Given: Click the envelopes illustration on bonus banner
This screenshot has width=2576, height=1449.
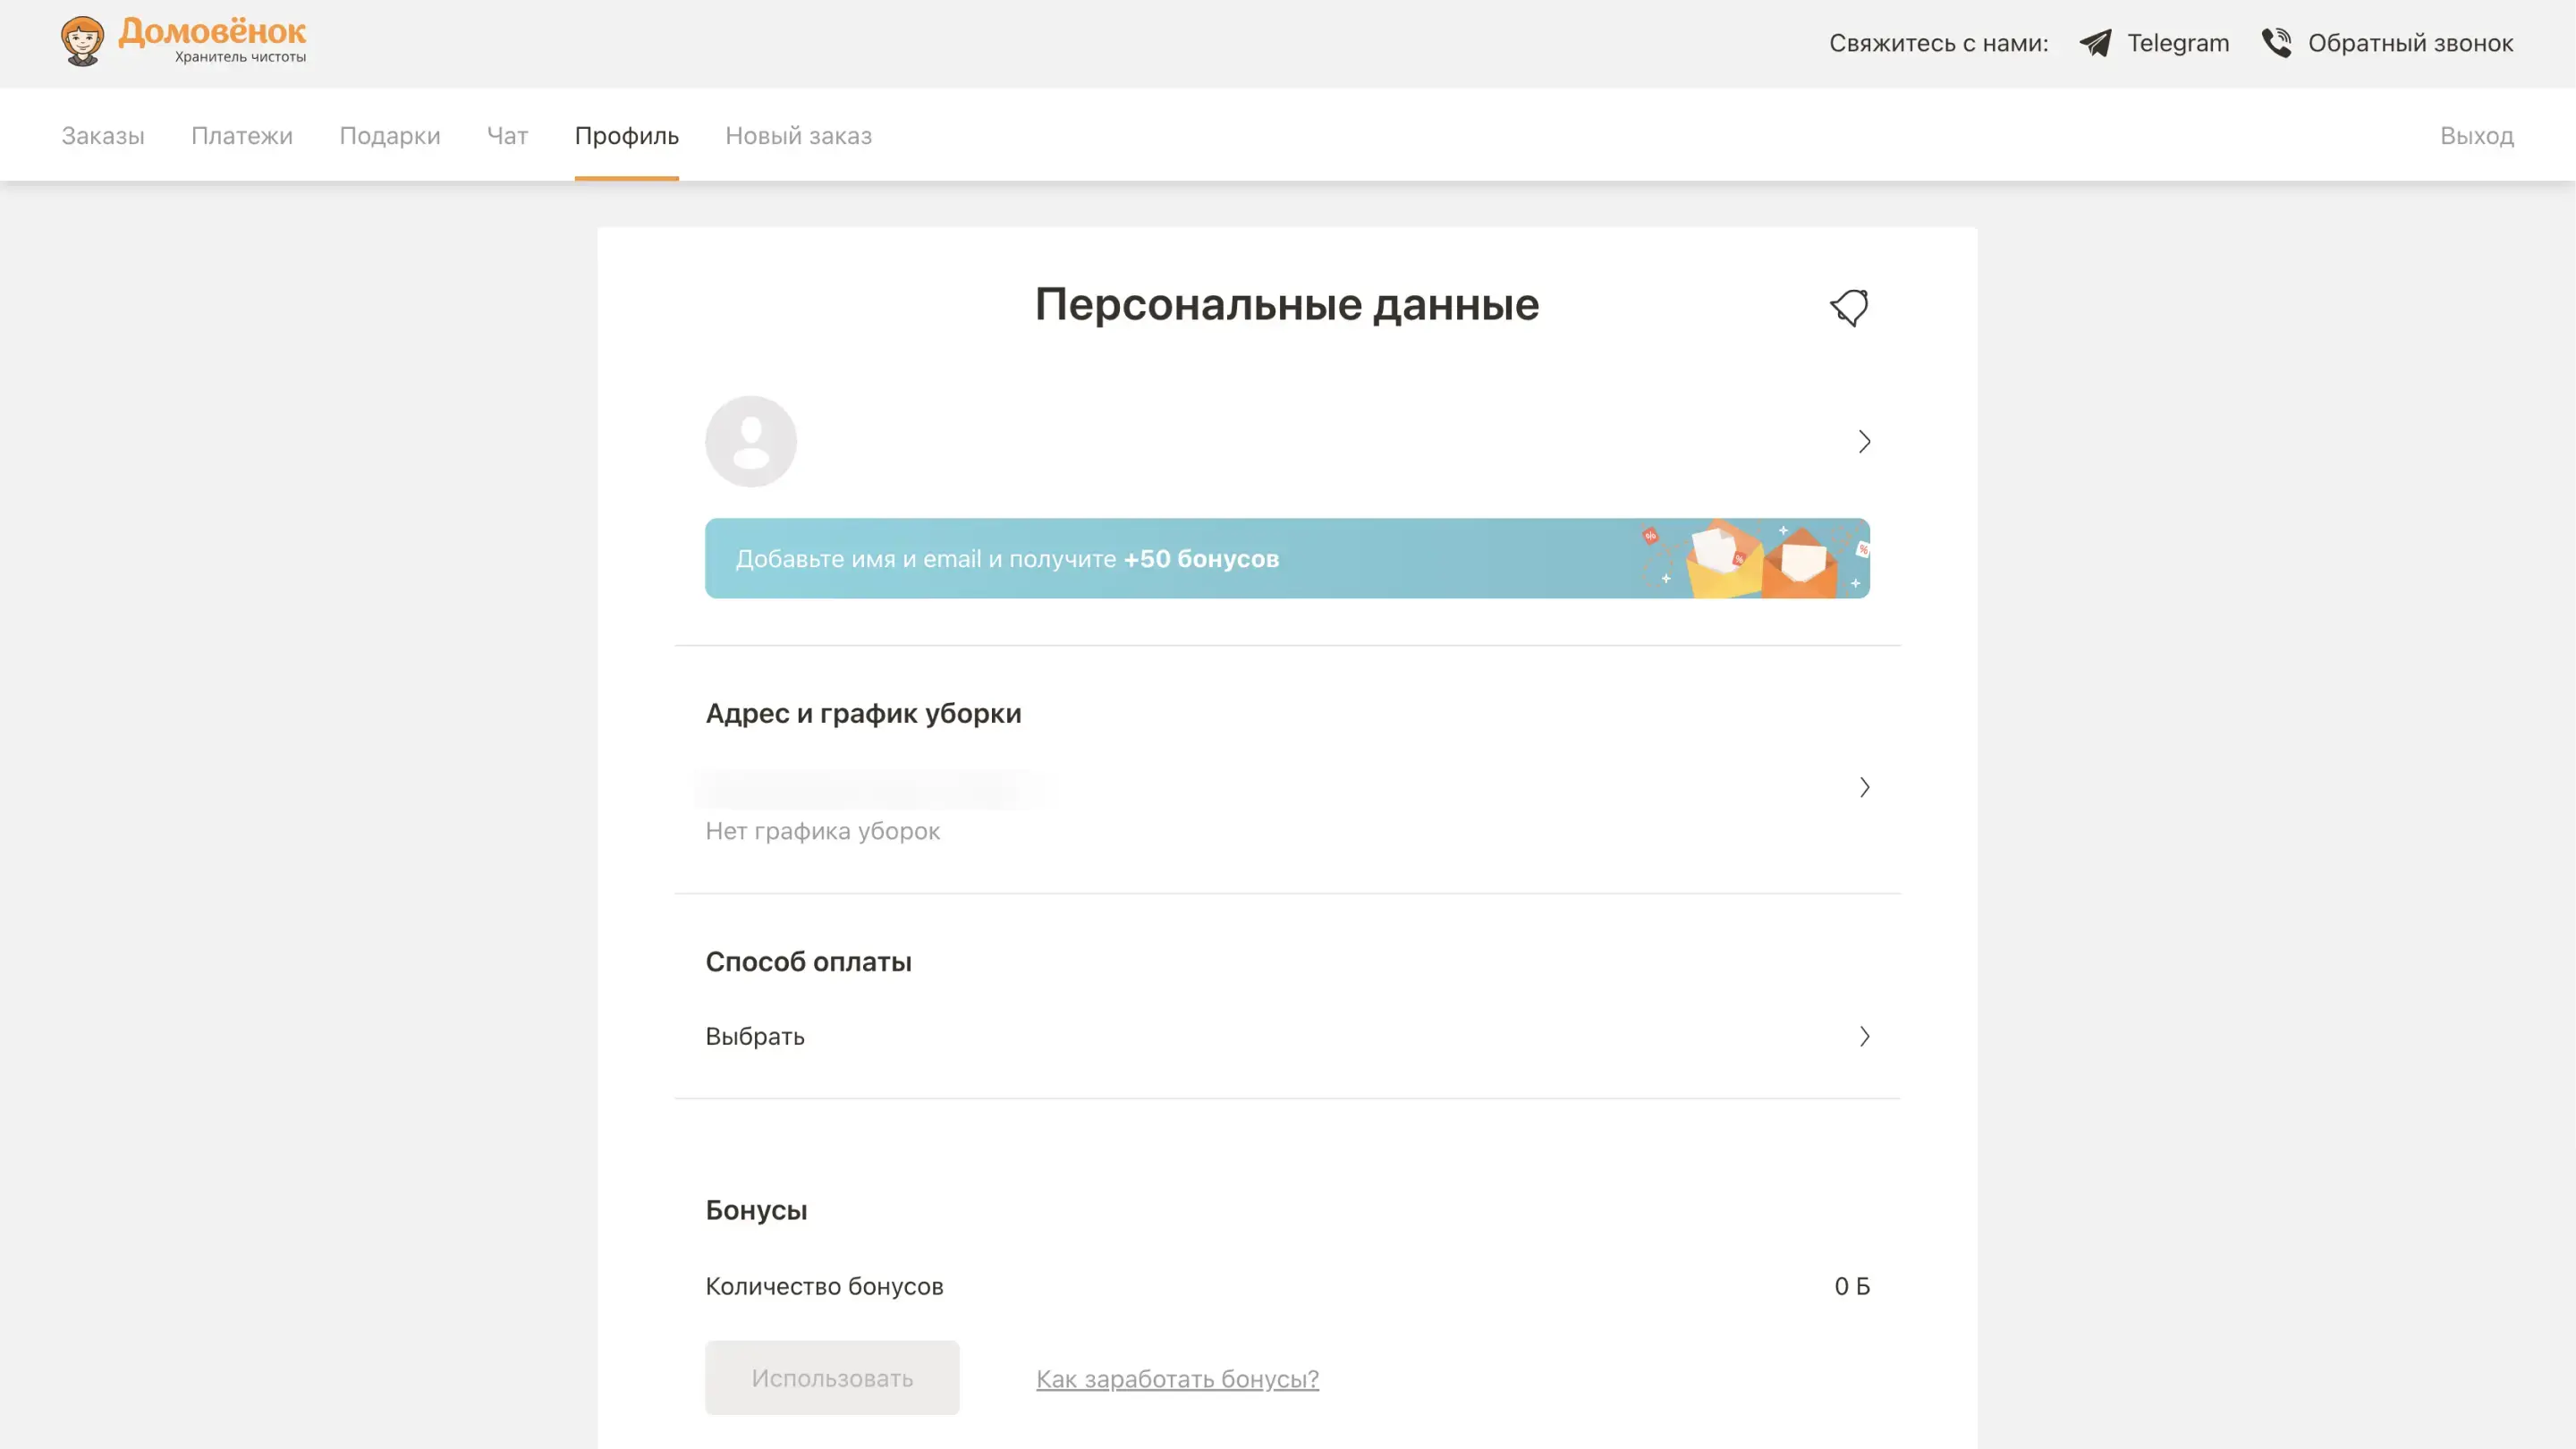Looking at the screenshot, I should click(1762, 559).
